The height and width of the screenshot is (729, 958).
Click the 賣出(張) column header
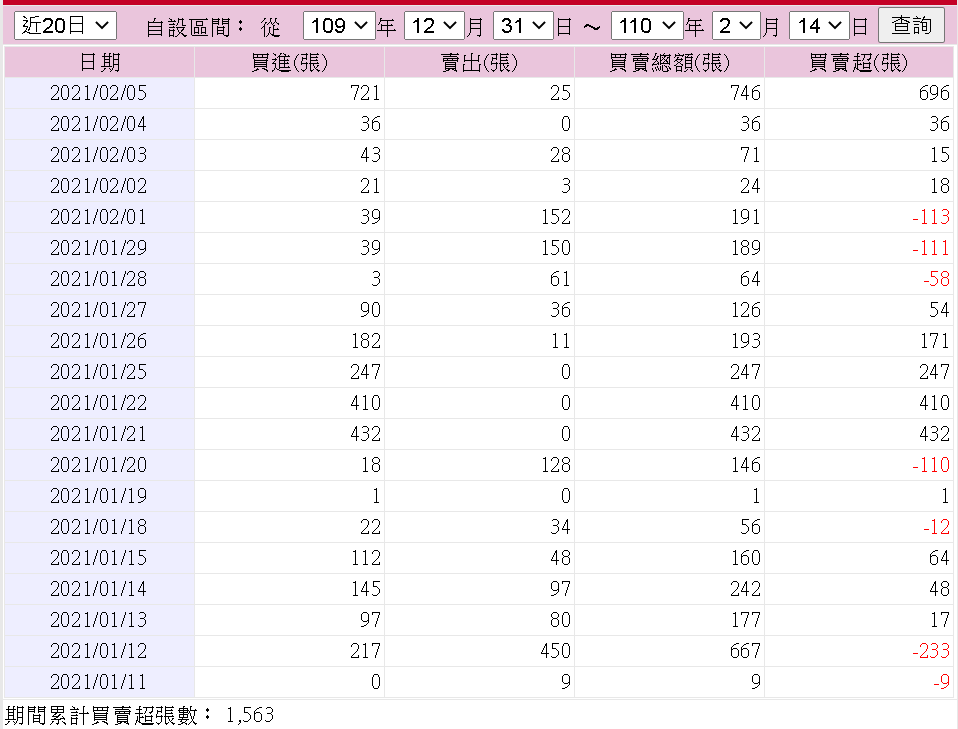[480, 62]
